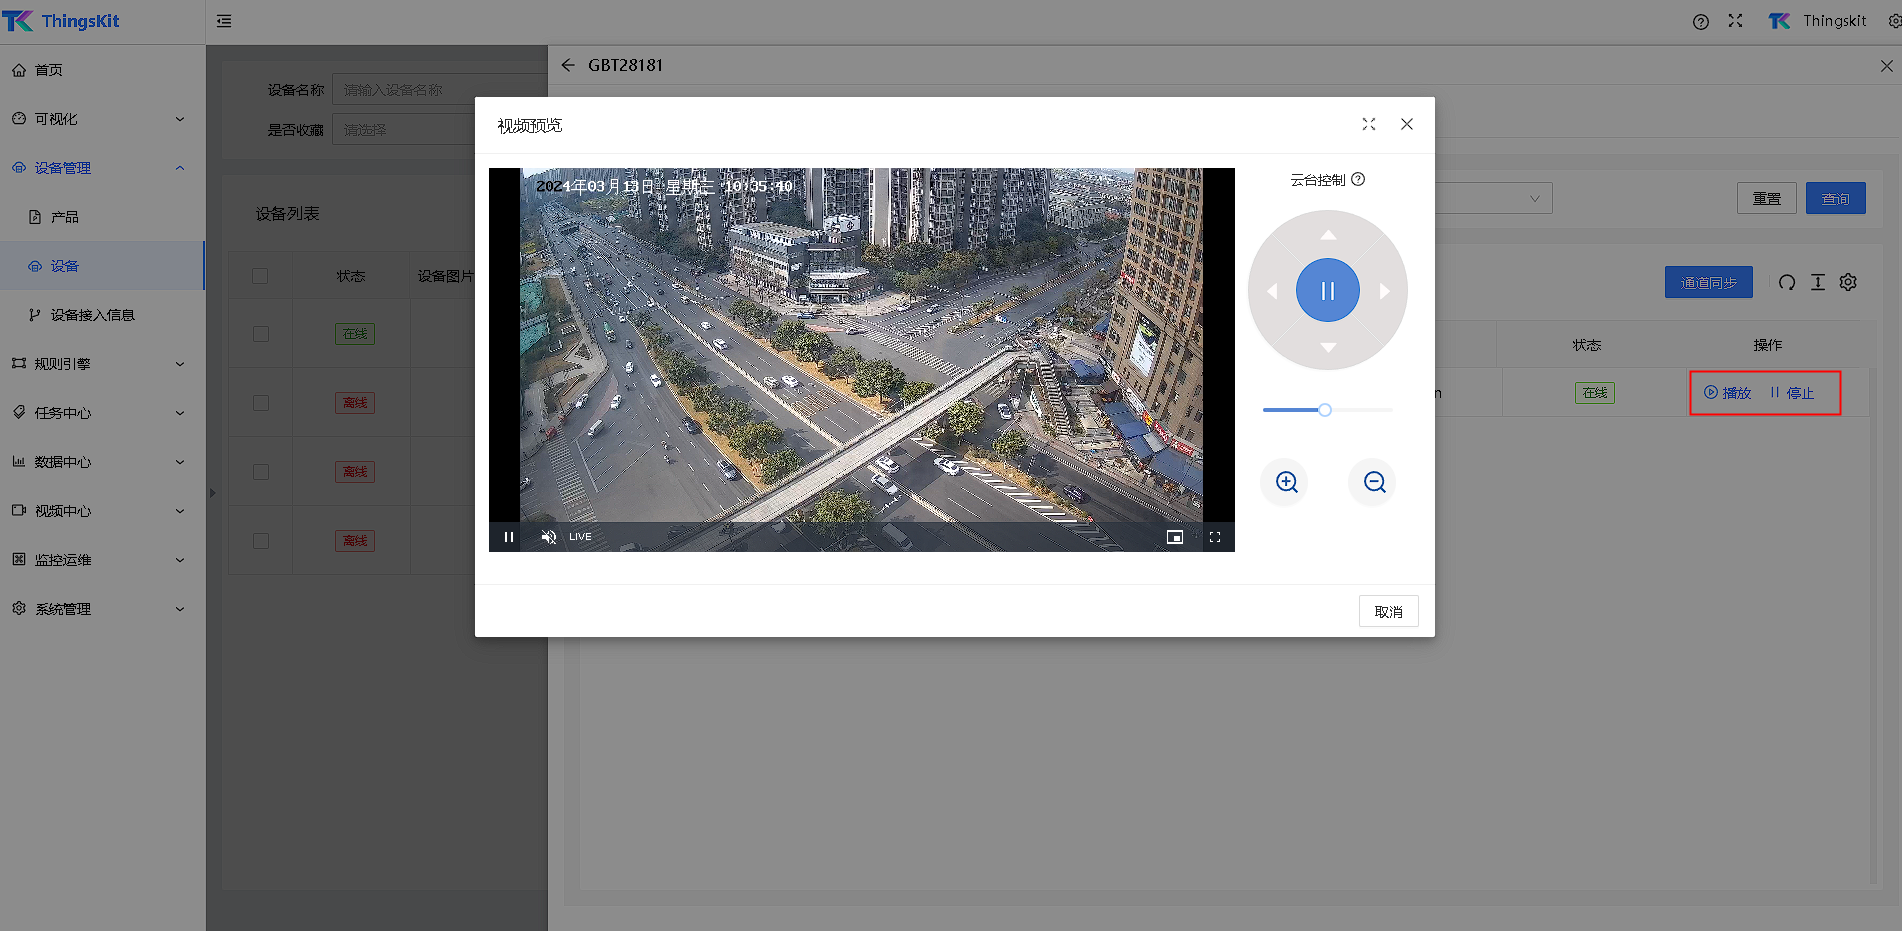This screenshot has width=1902, height=931.
Task: Enable picture-in-picture for the video
Action: click(x=1174, y=537)
